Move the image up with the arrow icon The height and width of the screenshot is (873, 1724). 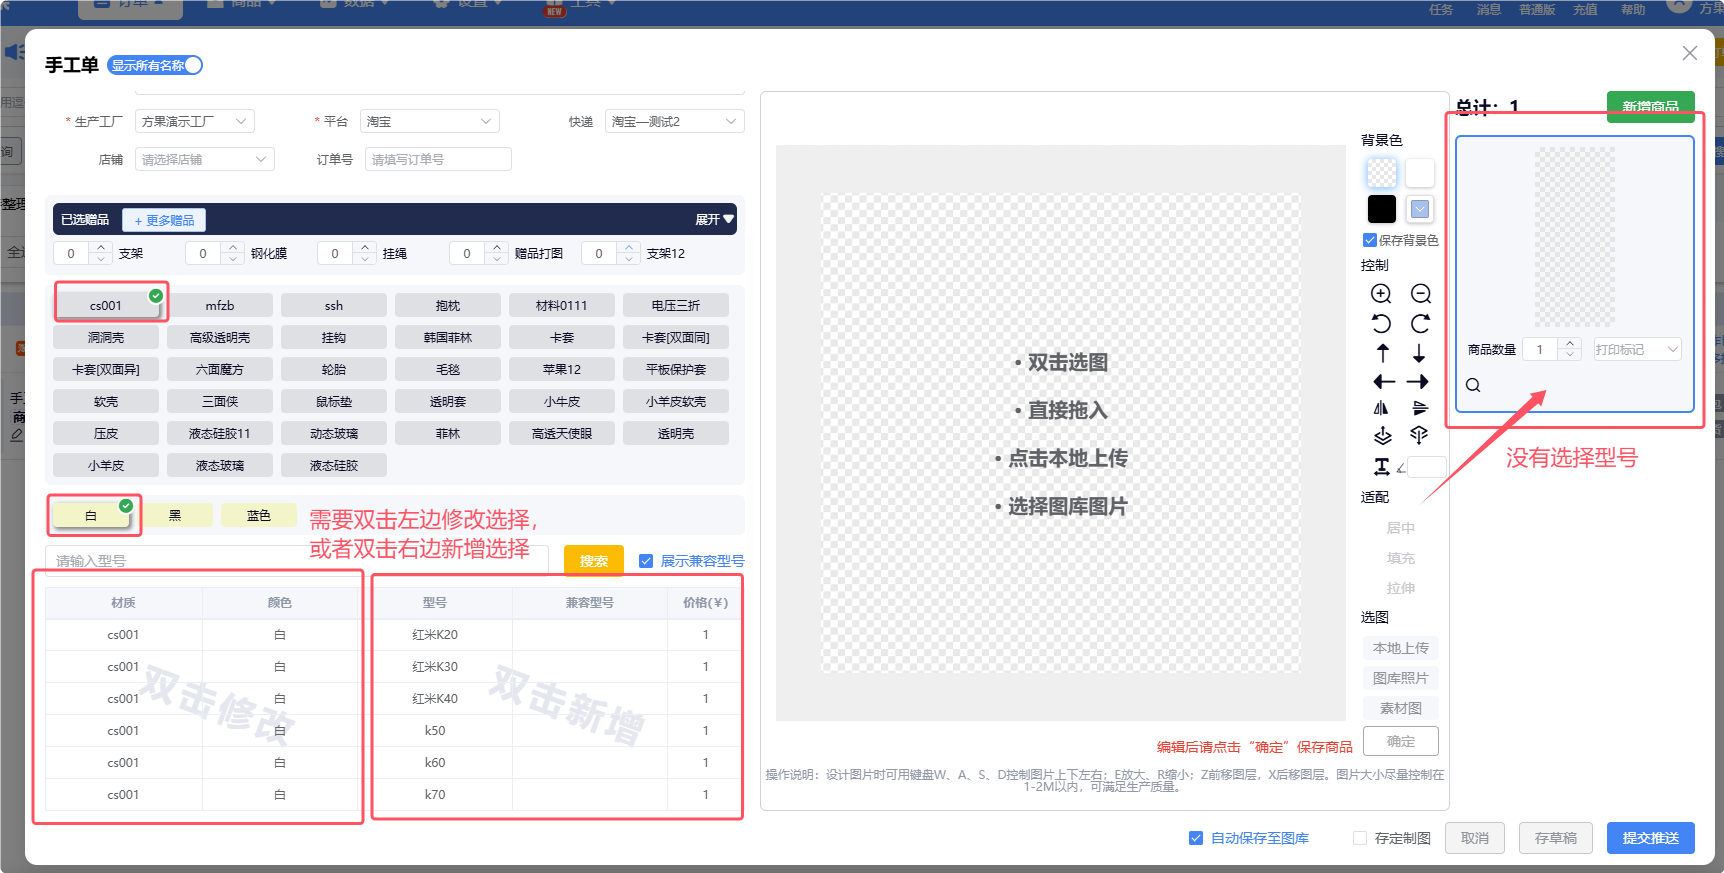point(1383,353)
